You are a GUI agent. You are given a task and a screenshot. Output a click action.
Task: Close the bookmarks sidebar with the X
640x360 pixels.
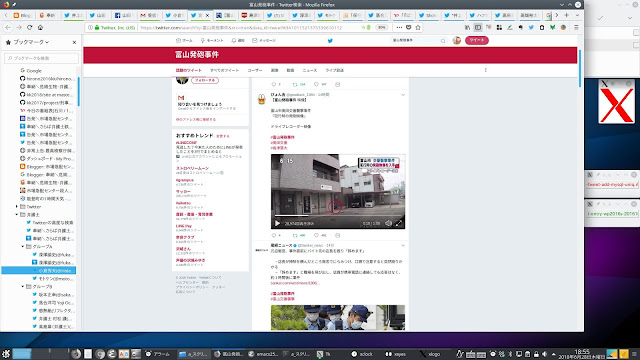74,42
